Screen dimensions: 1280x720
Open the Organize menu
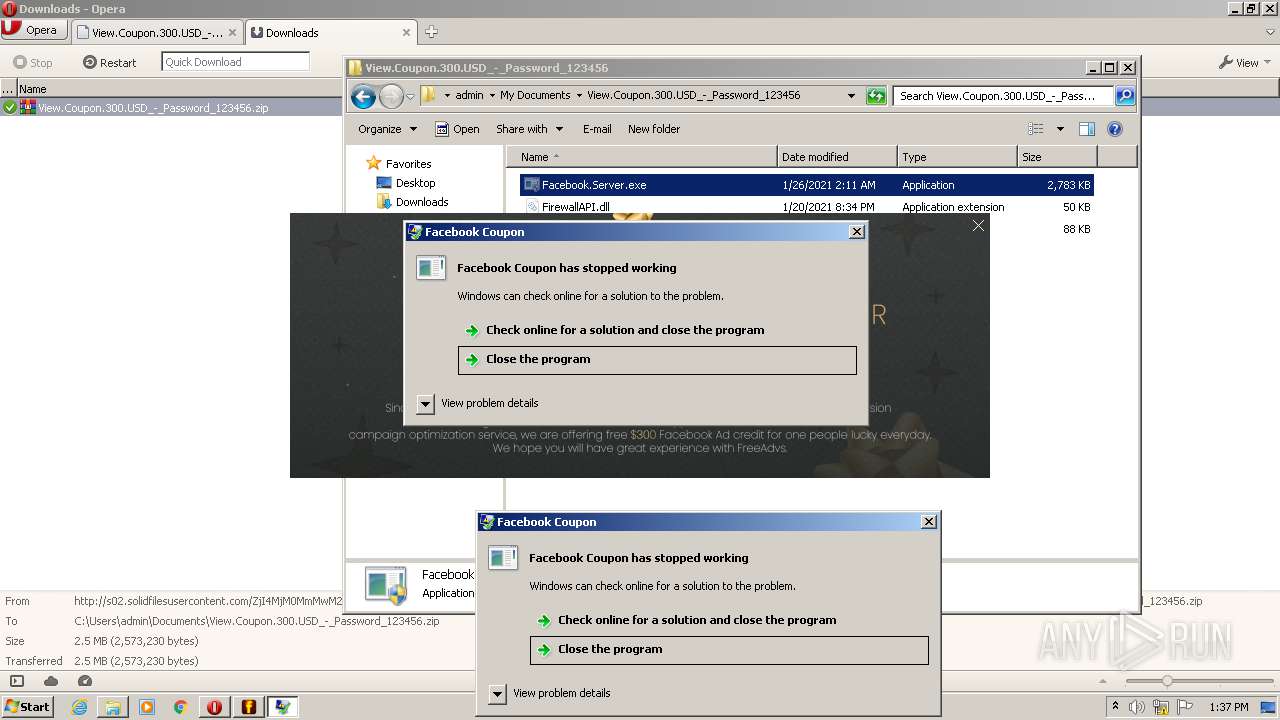(x=387, y=129)
